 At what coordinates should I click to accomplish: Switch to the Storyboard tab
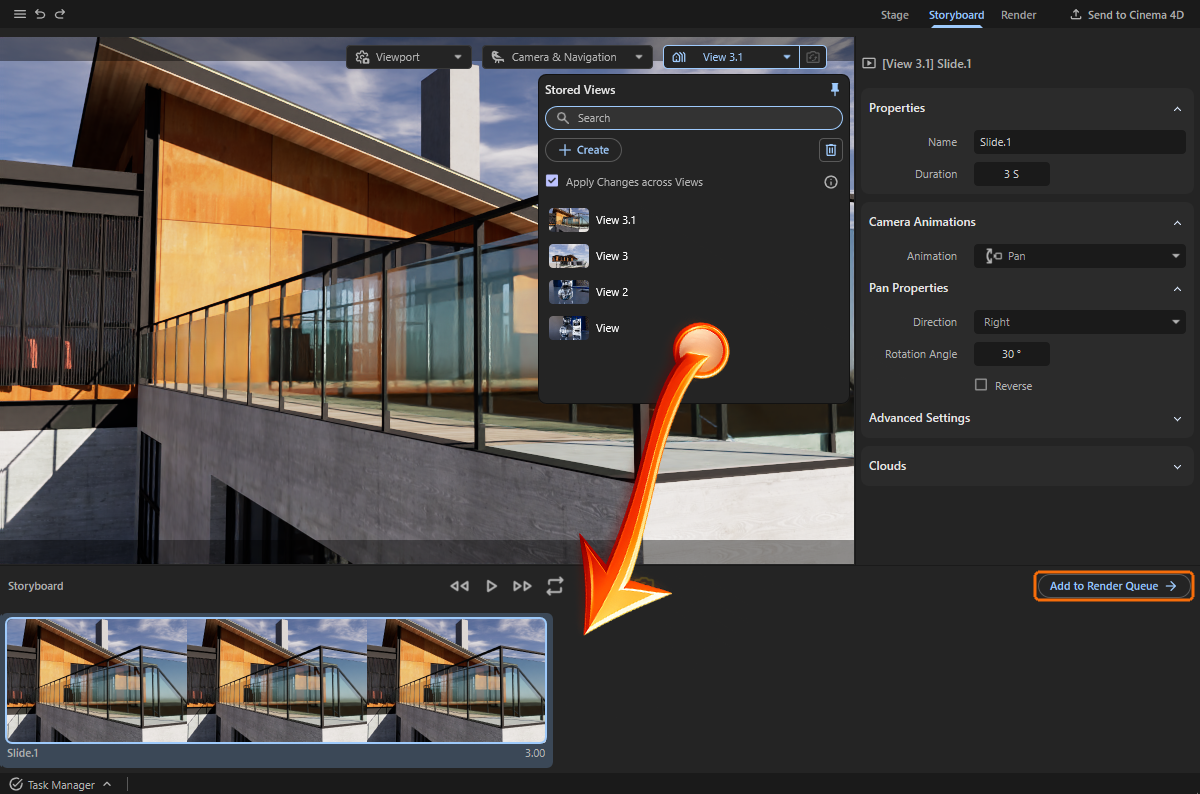click(x=956, y=15)
